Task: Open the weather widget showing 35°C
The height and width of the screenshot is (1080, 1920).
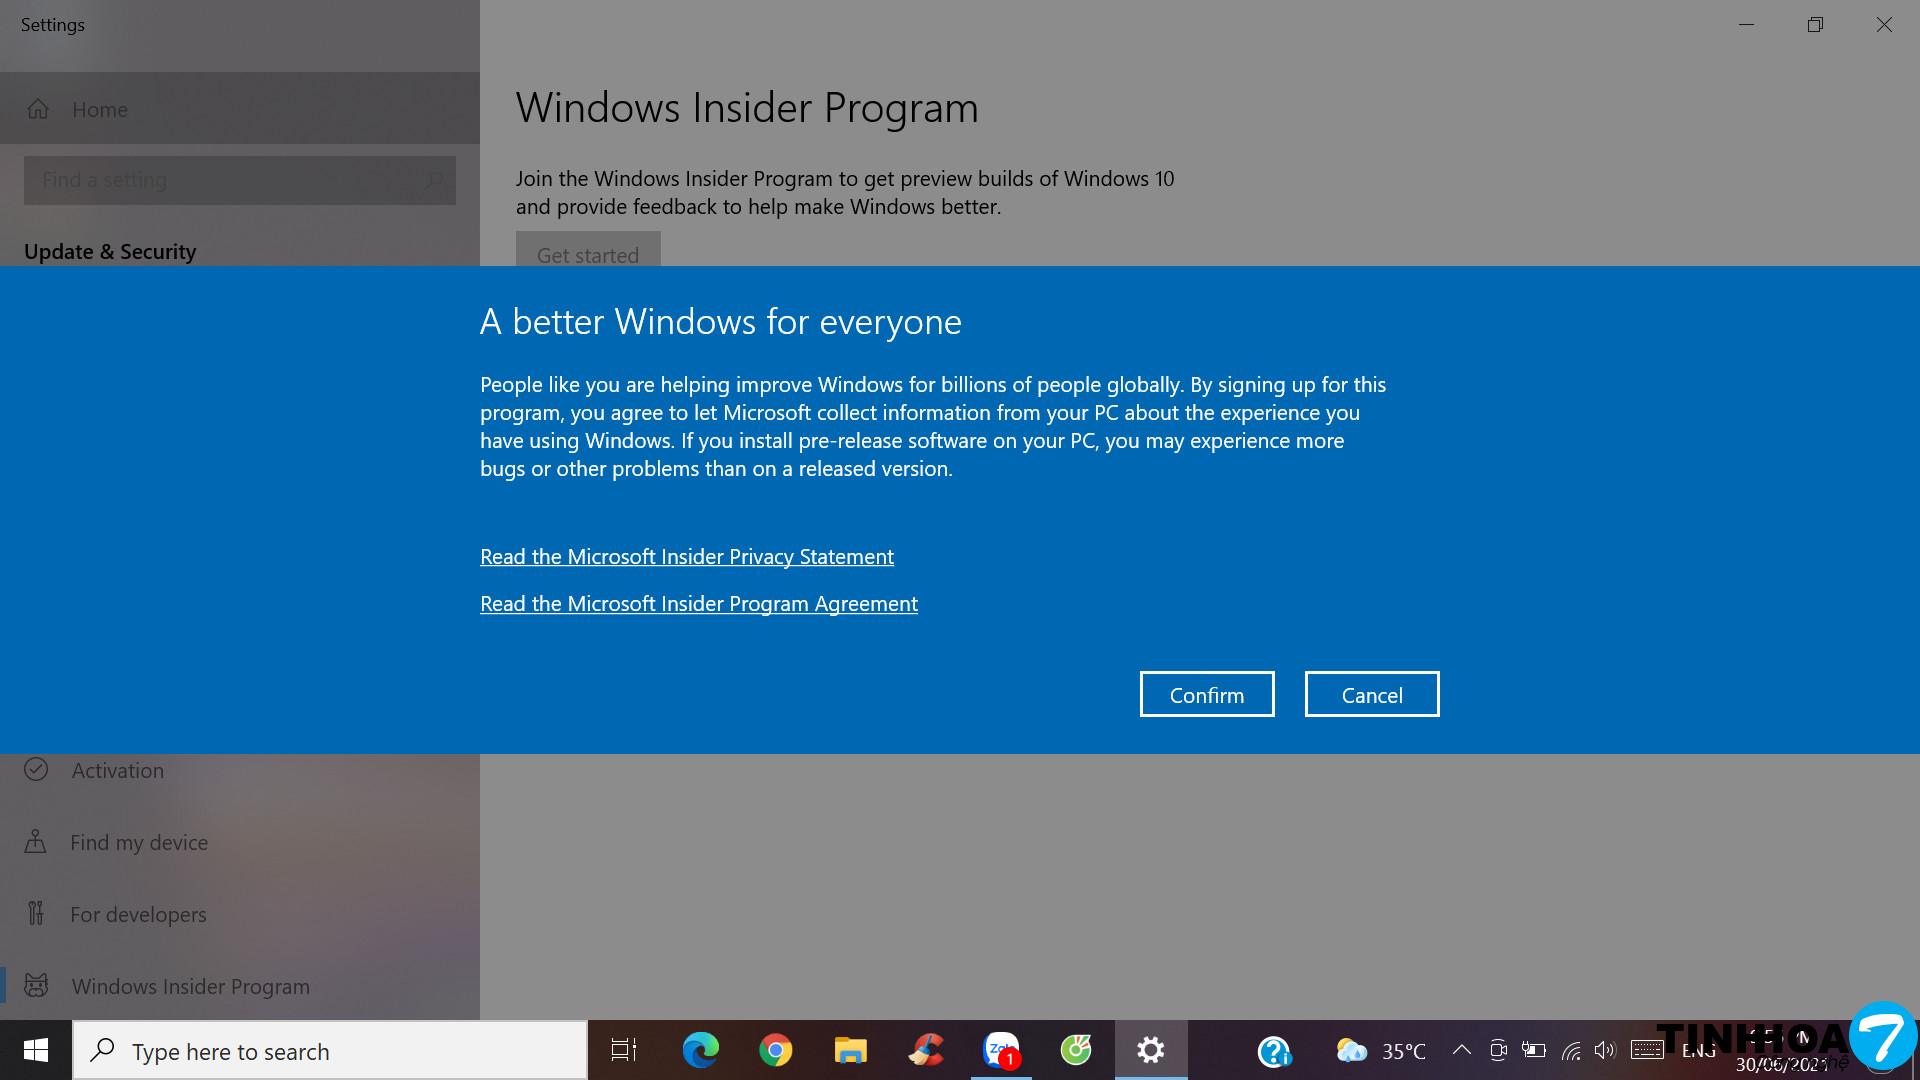Action: (1381, 1051)
